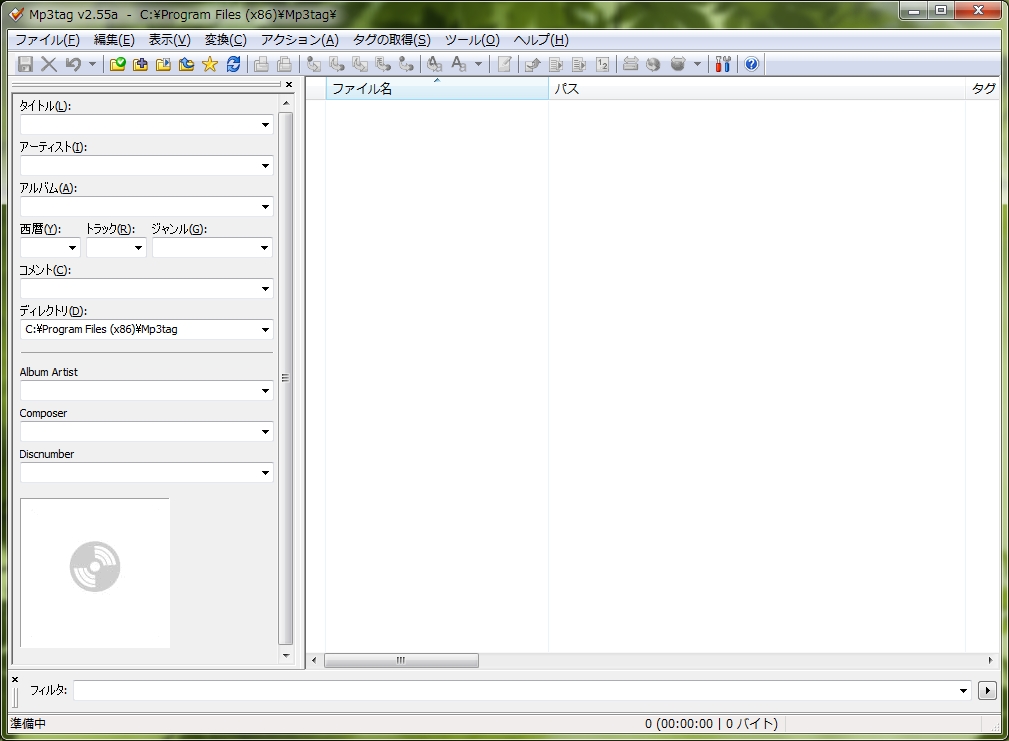Click the freedb disc drive icon

tap(631, 64)
